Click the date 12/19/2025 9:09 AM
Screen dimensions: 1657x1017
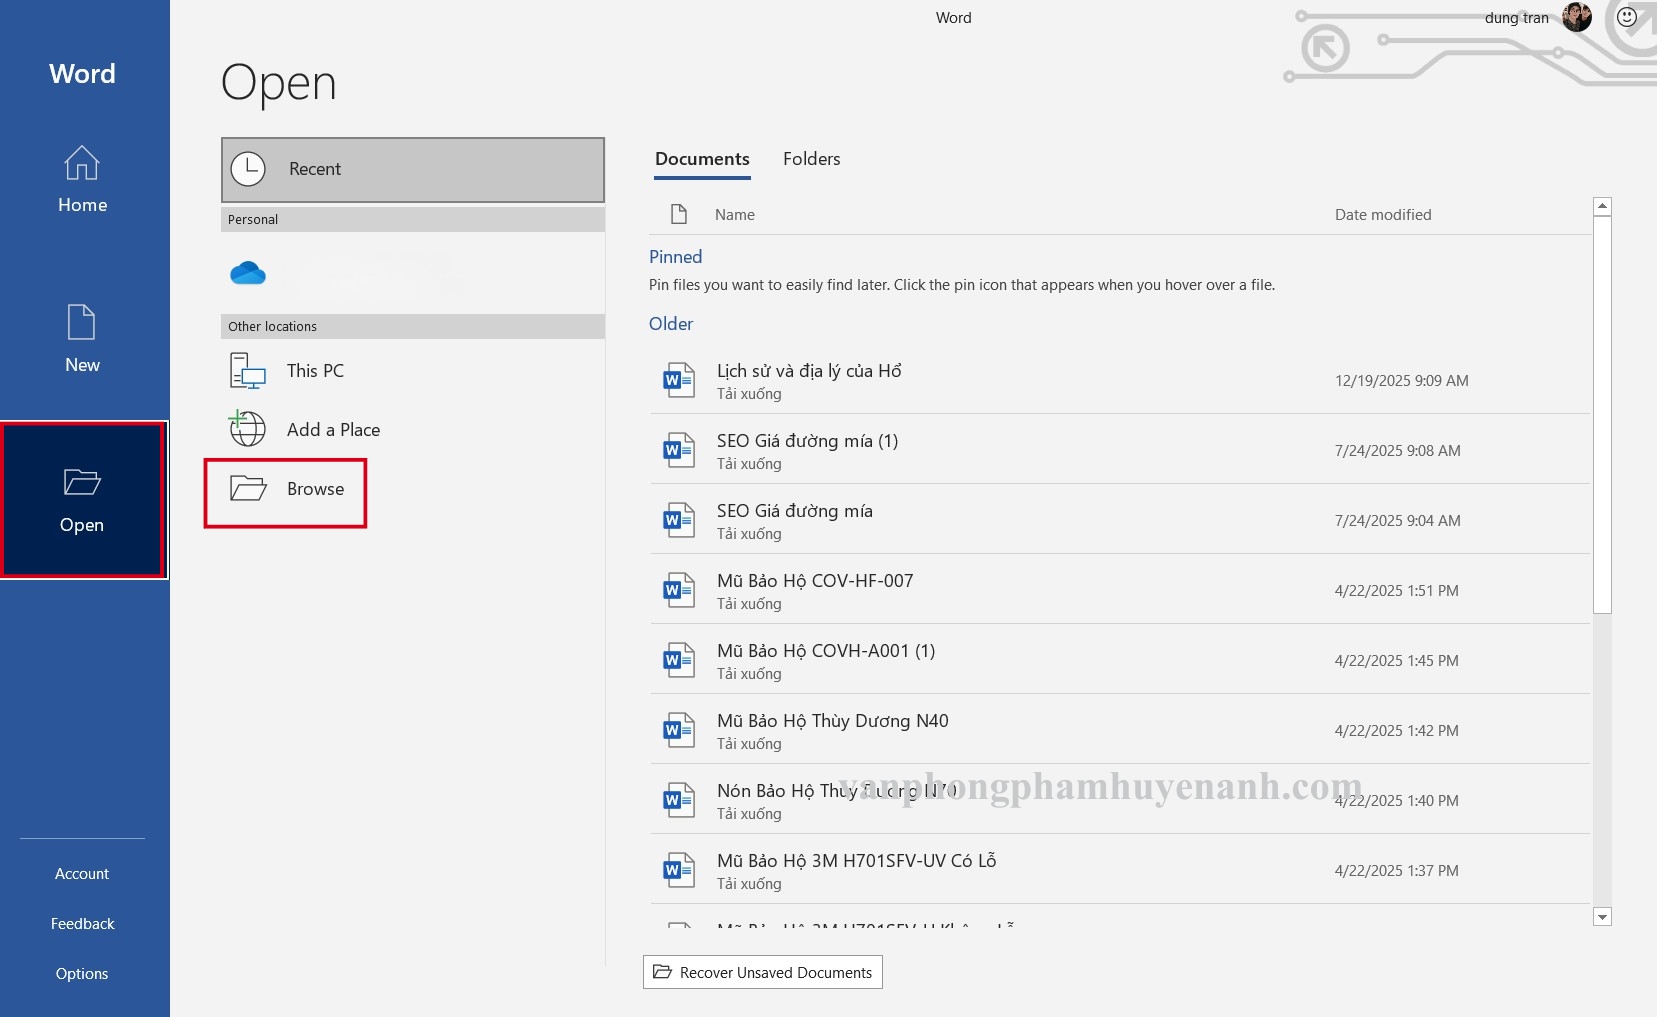click(1401, 381)
